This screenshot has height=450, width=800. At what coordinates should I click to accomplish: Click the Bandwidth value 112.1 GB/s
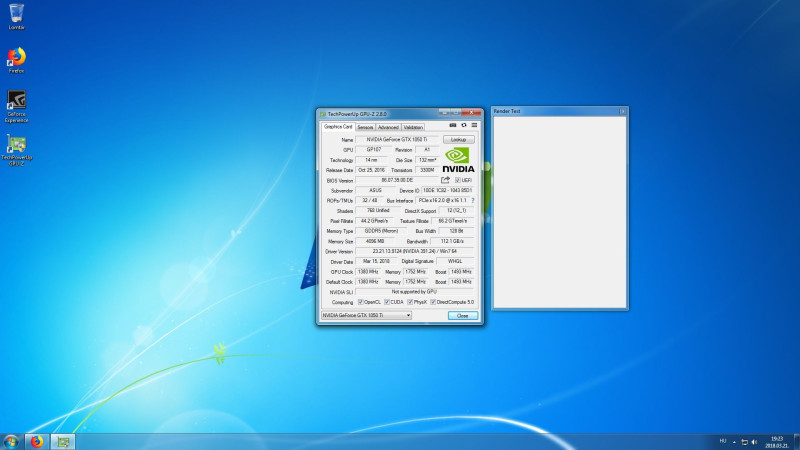[x=452, y=241]
